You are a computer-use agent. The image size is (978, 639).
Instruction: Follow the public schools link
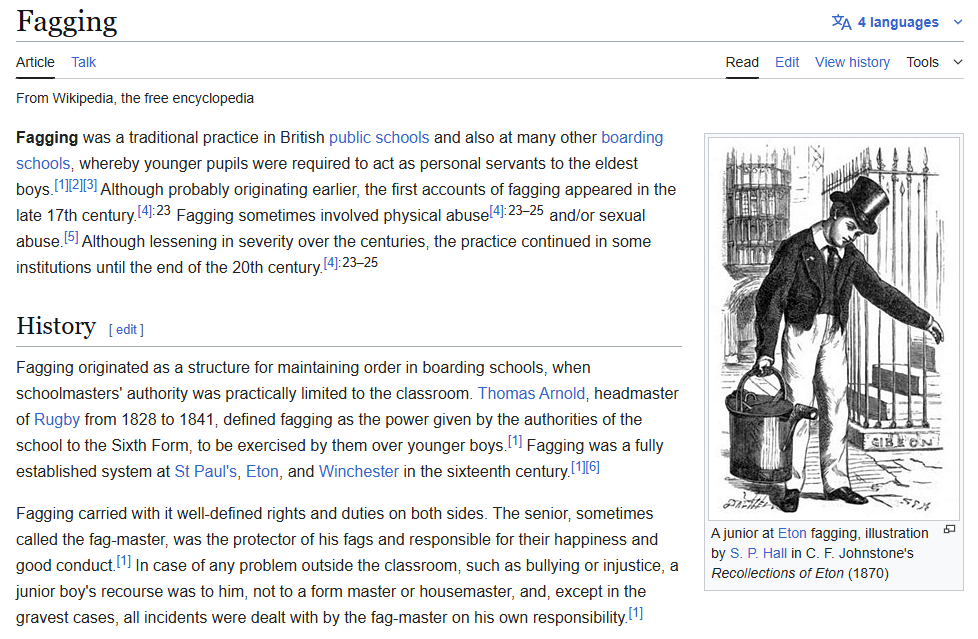379,137
